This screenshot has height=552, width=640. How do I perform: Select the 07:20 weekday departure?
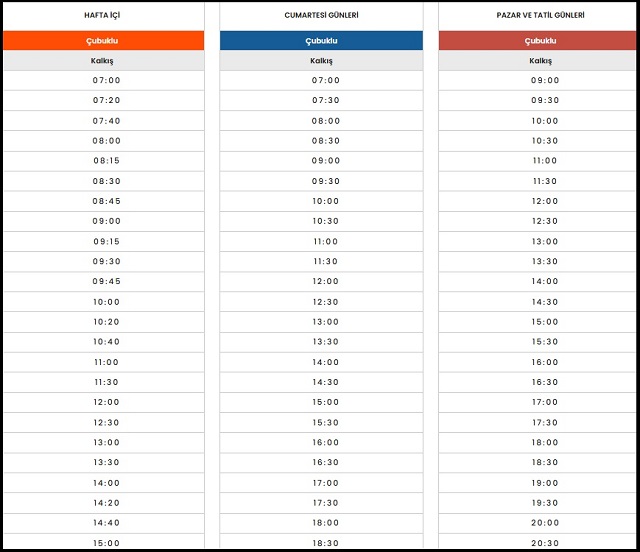click(x=106, y=101)
